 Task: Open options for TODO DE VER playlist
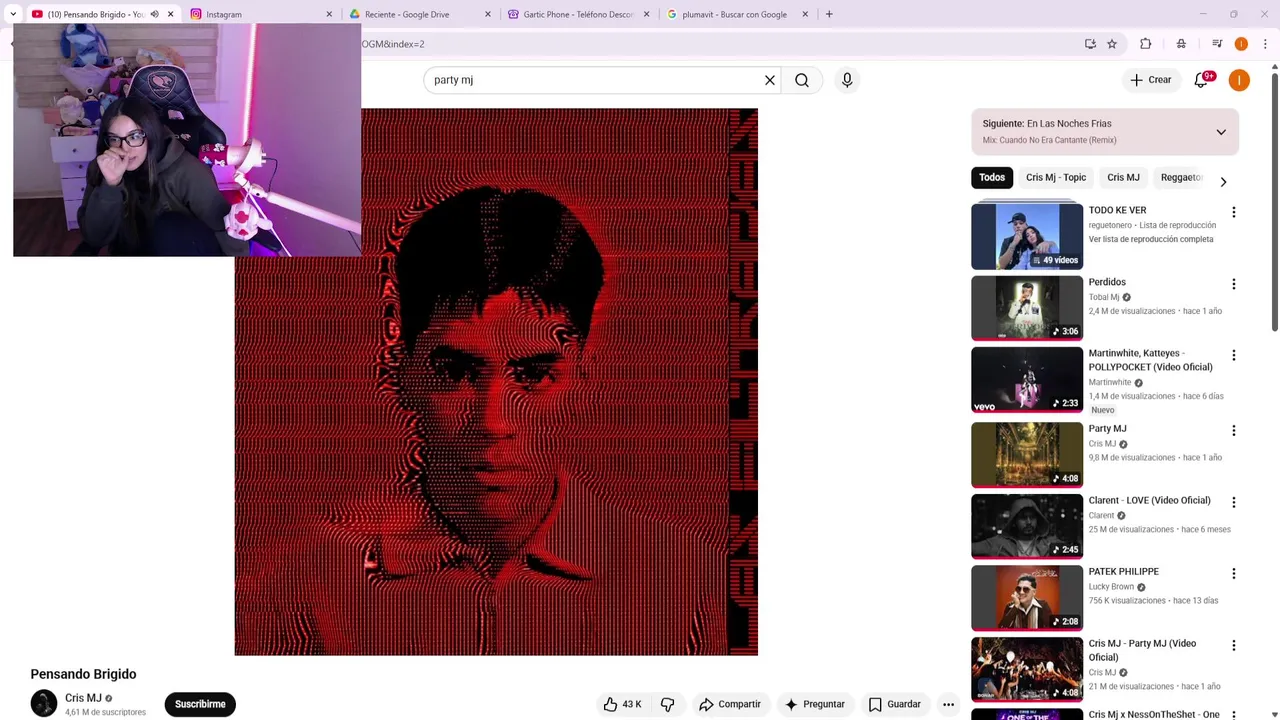(1234, 212)
